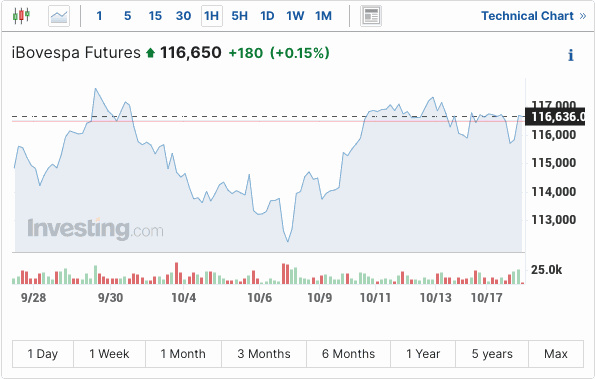Click the 10/6 date label
This screenshot has height=379, width=595.
pyautogui.click(x=260, y=297)
